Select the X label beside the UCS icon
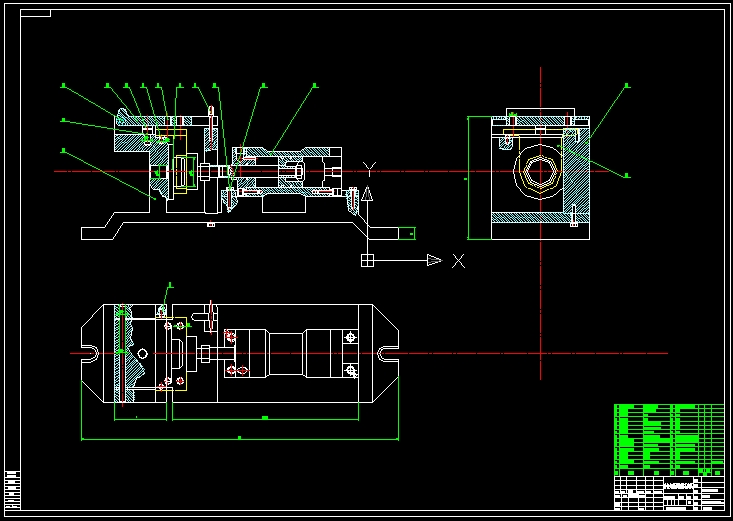The height and width of the screenshot is (521, 733). (x=459, y=261)
